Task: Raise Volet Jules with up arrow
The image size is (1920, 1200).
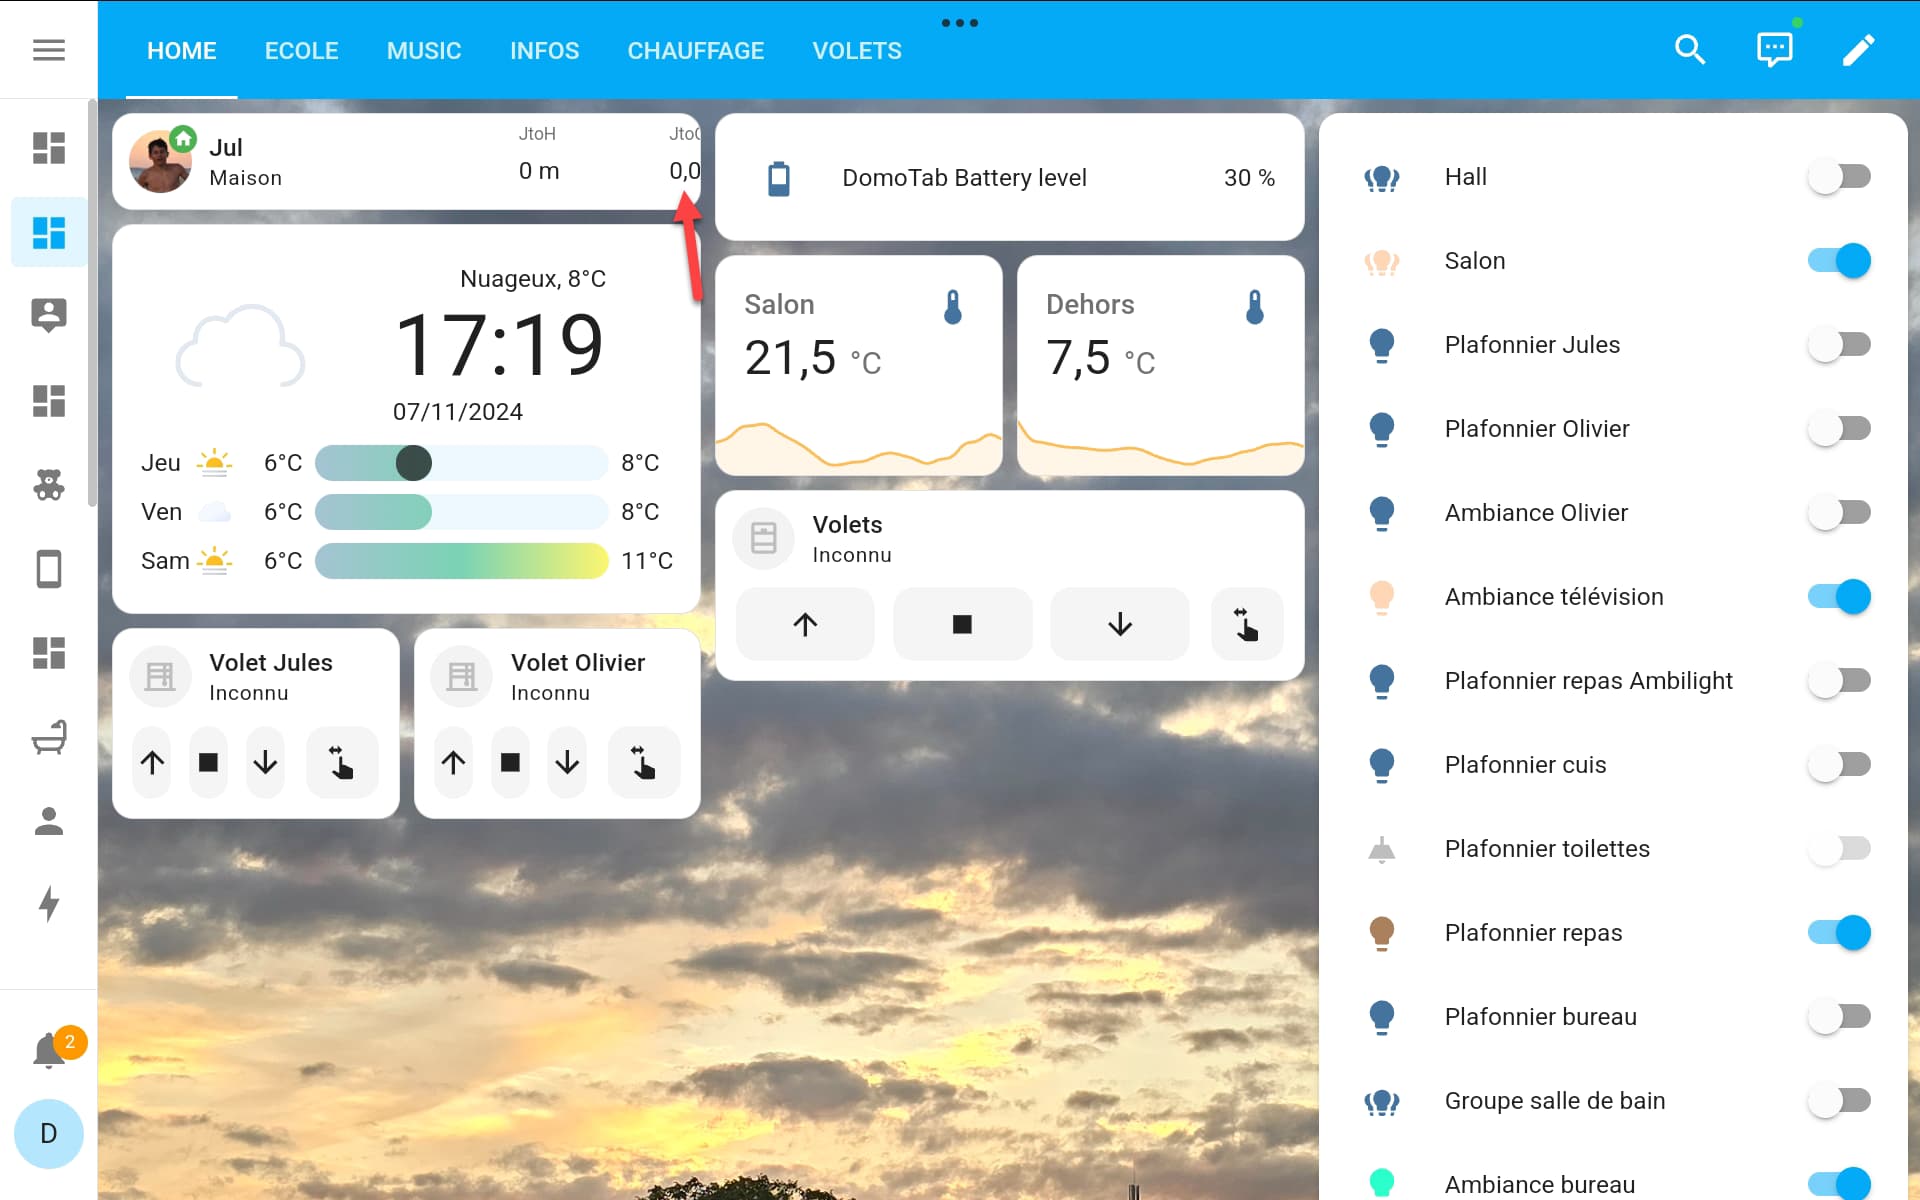Action: point(152,763)
